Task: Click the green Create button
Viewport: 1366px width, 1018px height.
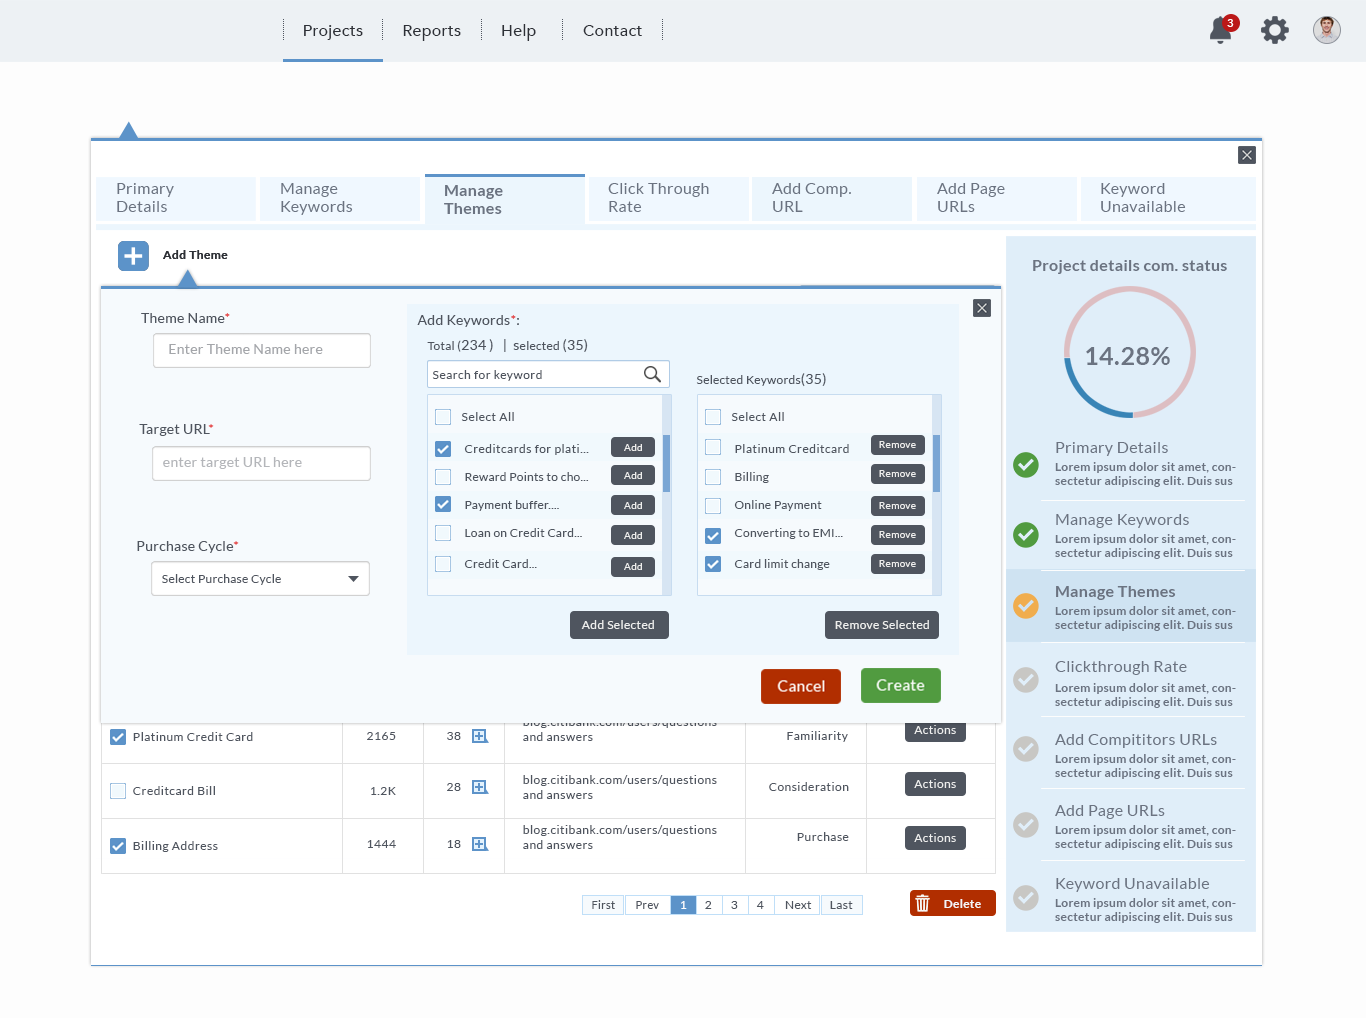Action: pyautogui.click(x=901, y=685)
